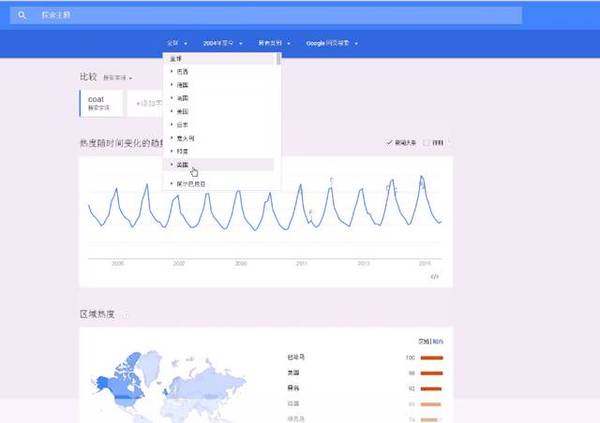
Task: Choose 阿尔巴尼亚 from the region list
Action: (191, 184)
